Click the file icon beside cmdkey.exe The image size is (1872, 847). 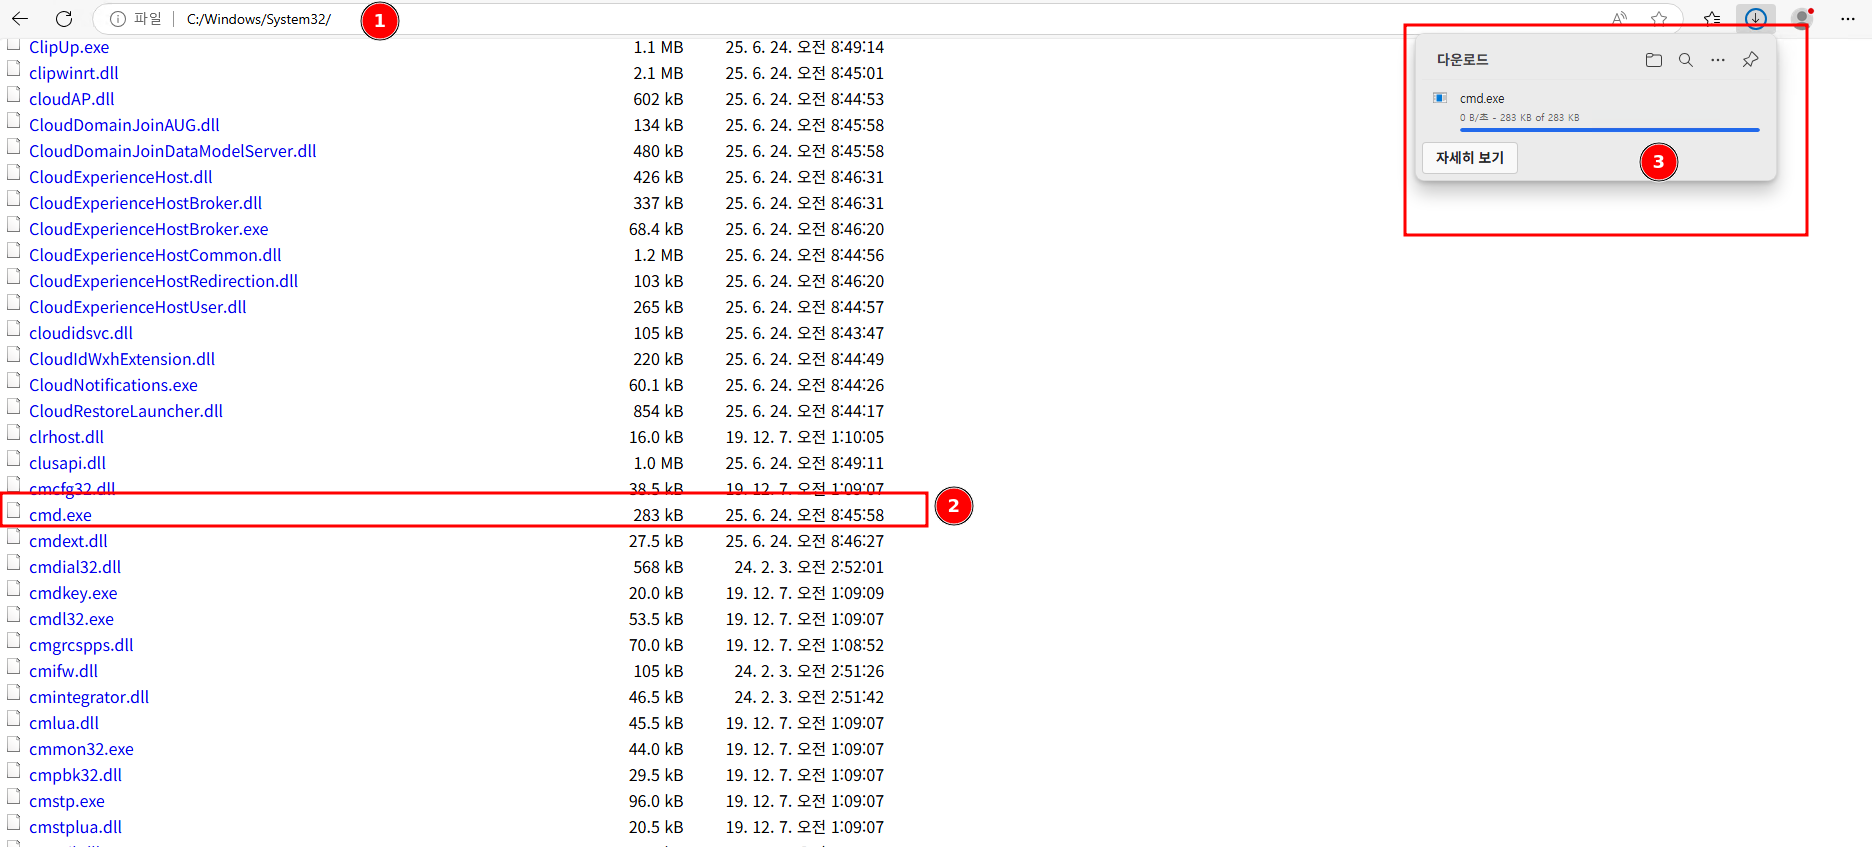coord(14,590)
